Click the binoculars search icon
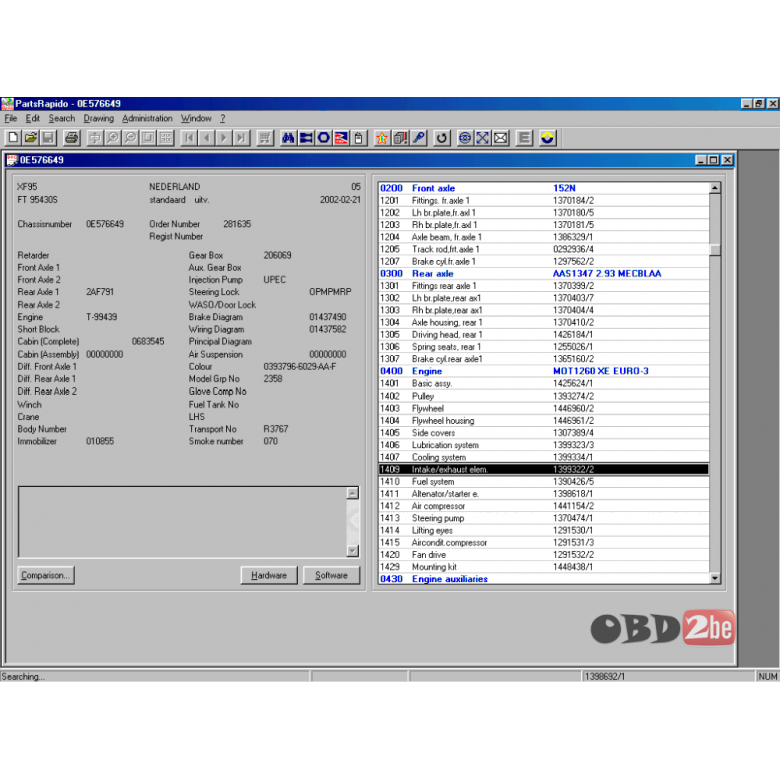The width and height of the screenshot is (780, 780). [288, 138]
